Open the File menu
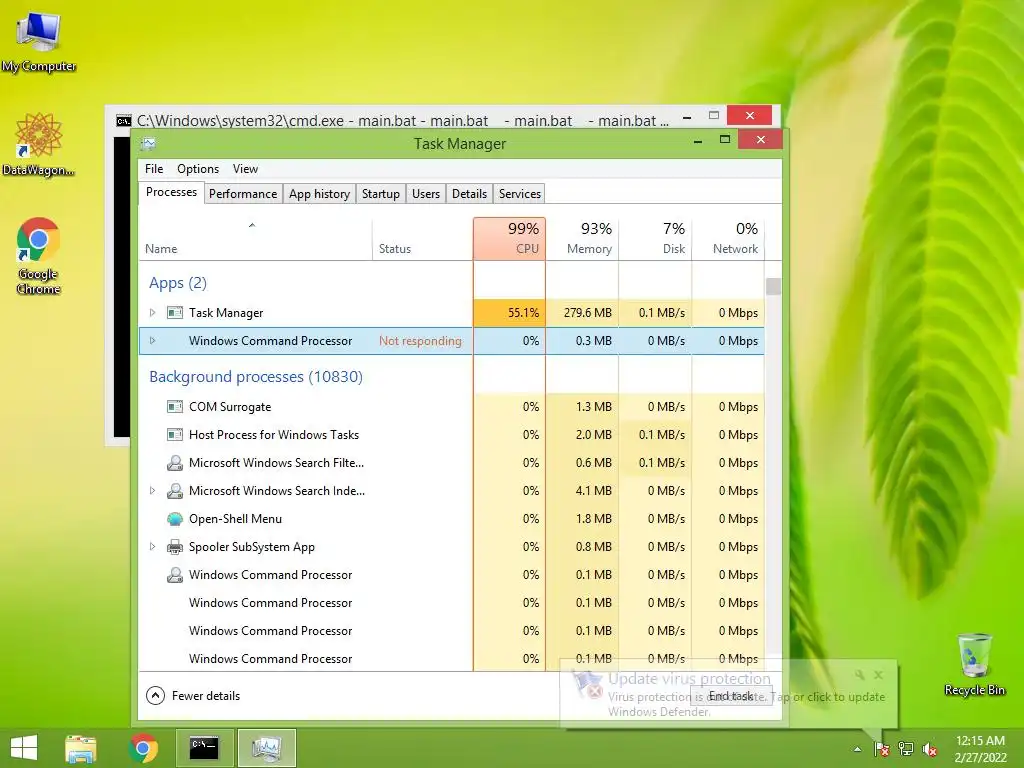The image size is (1024, 768). (x=154, y=169)
